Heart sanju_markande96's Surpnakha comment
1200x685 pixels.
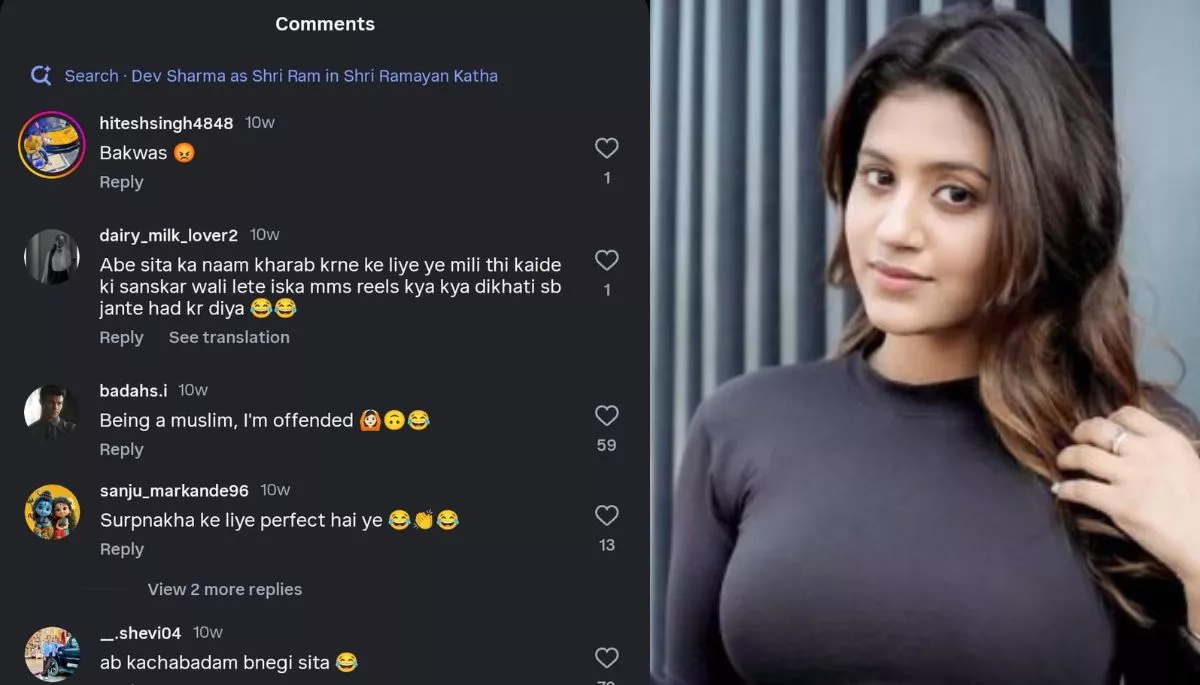pos(606,516)
